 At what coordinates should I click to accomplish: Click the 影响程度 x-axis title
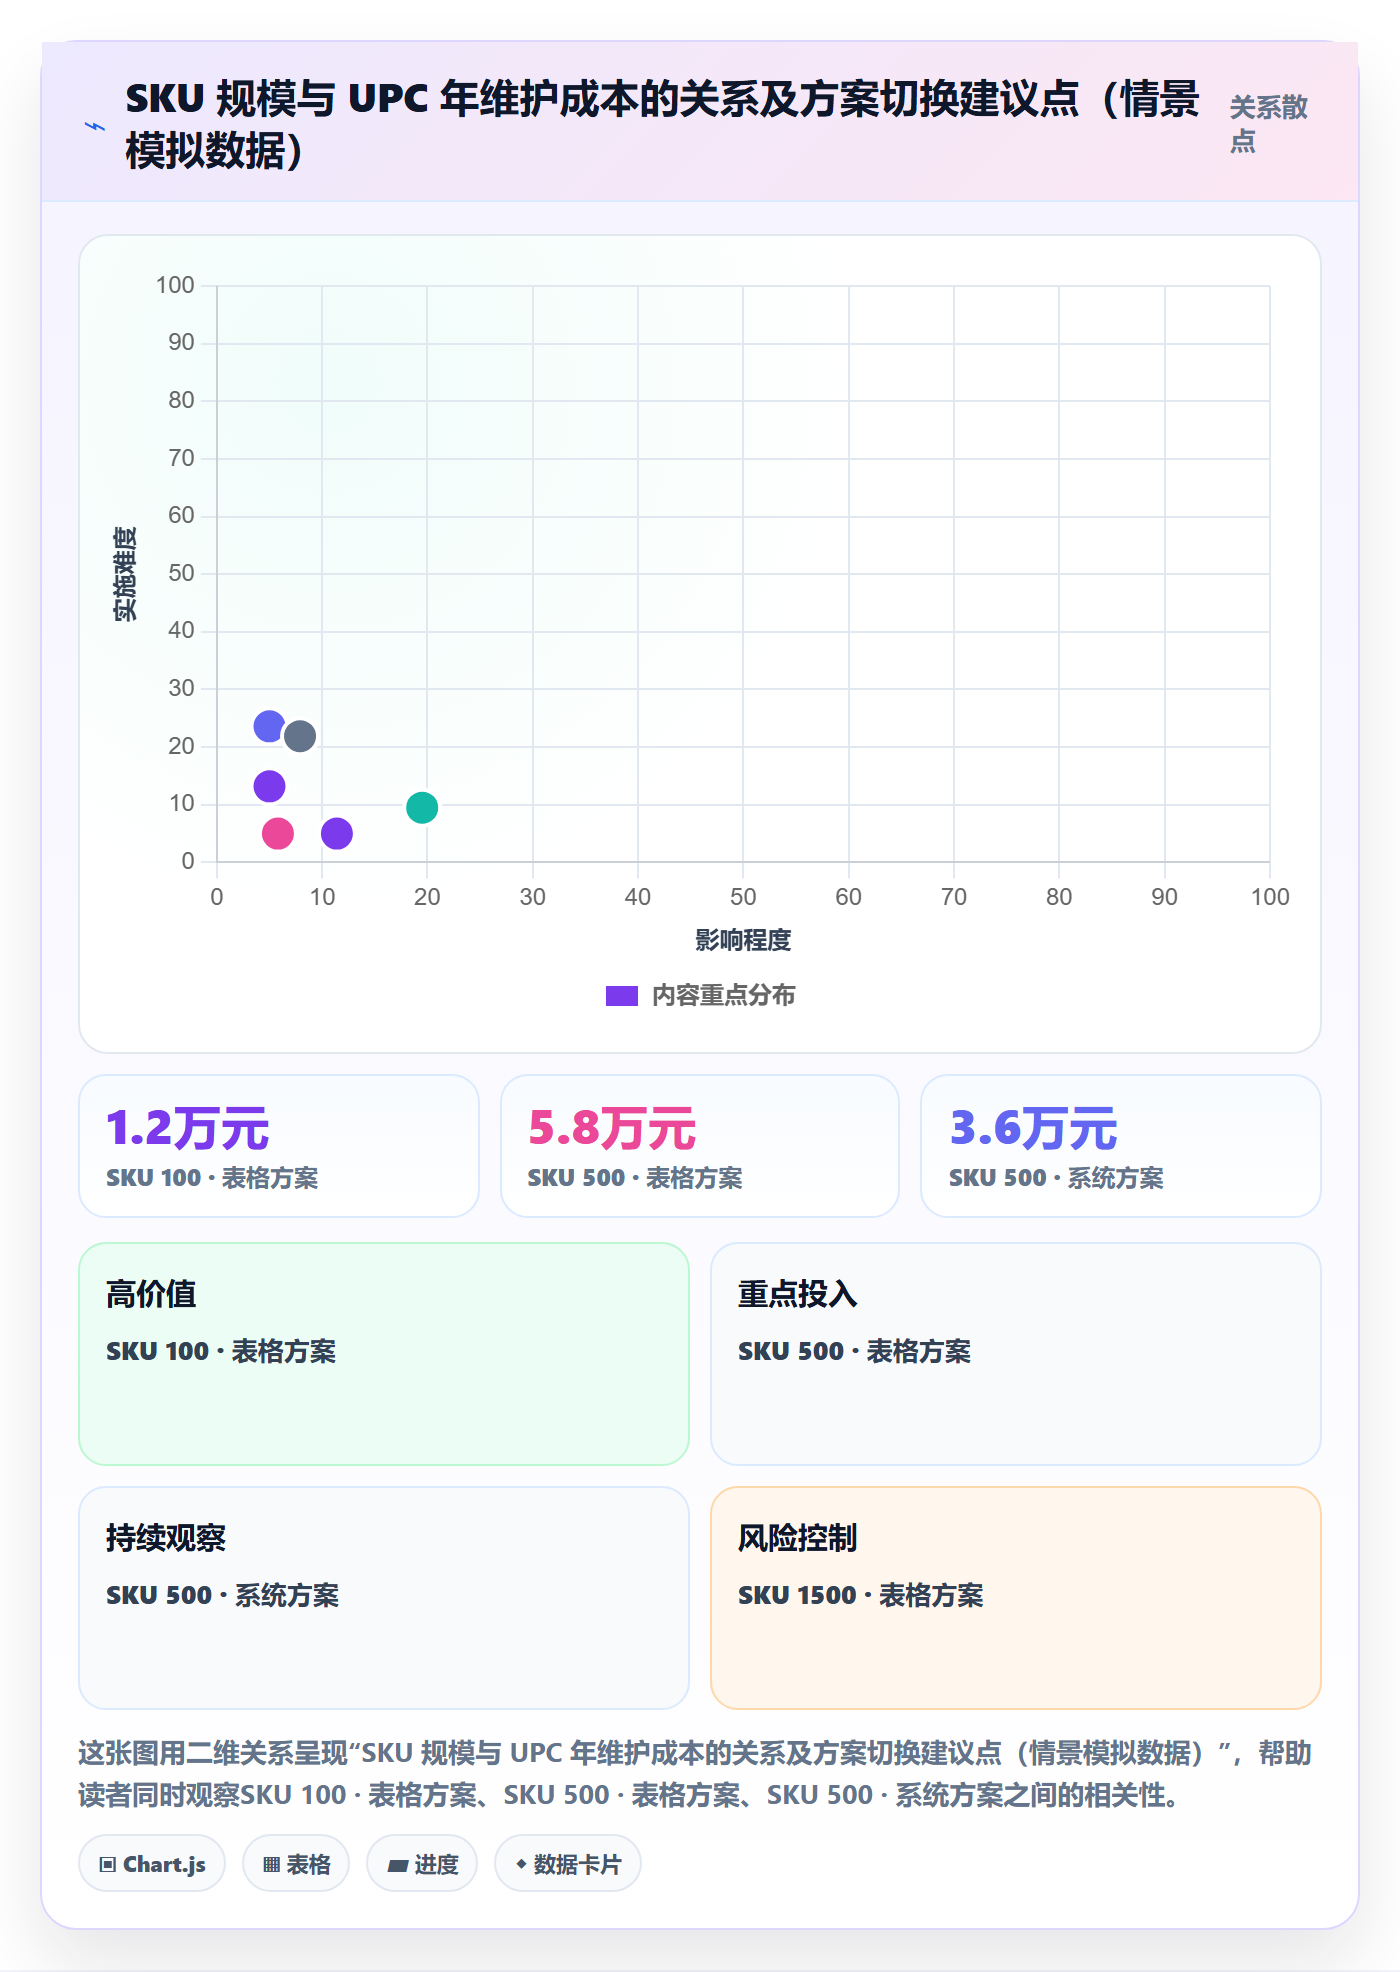[x=743, y=940]
